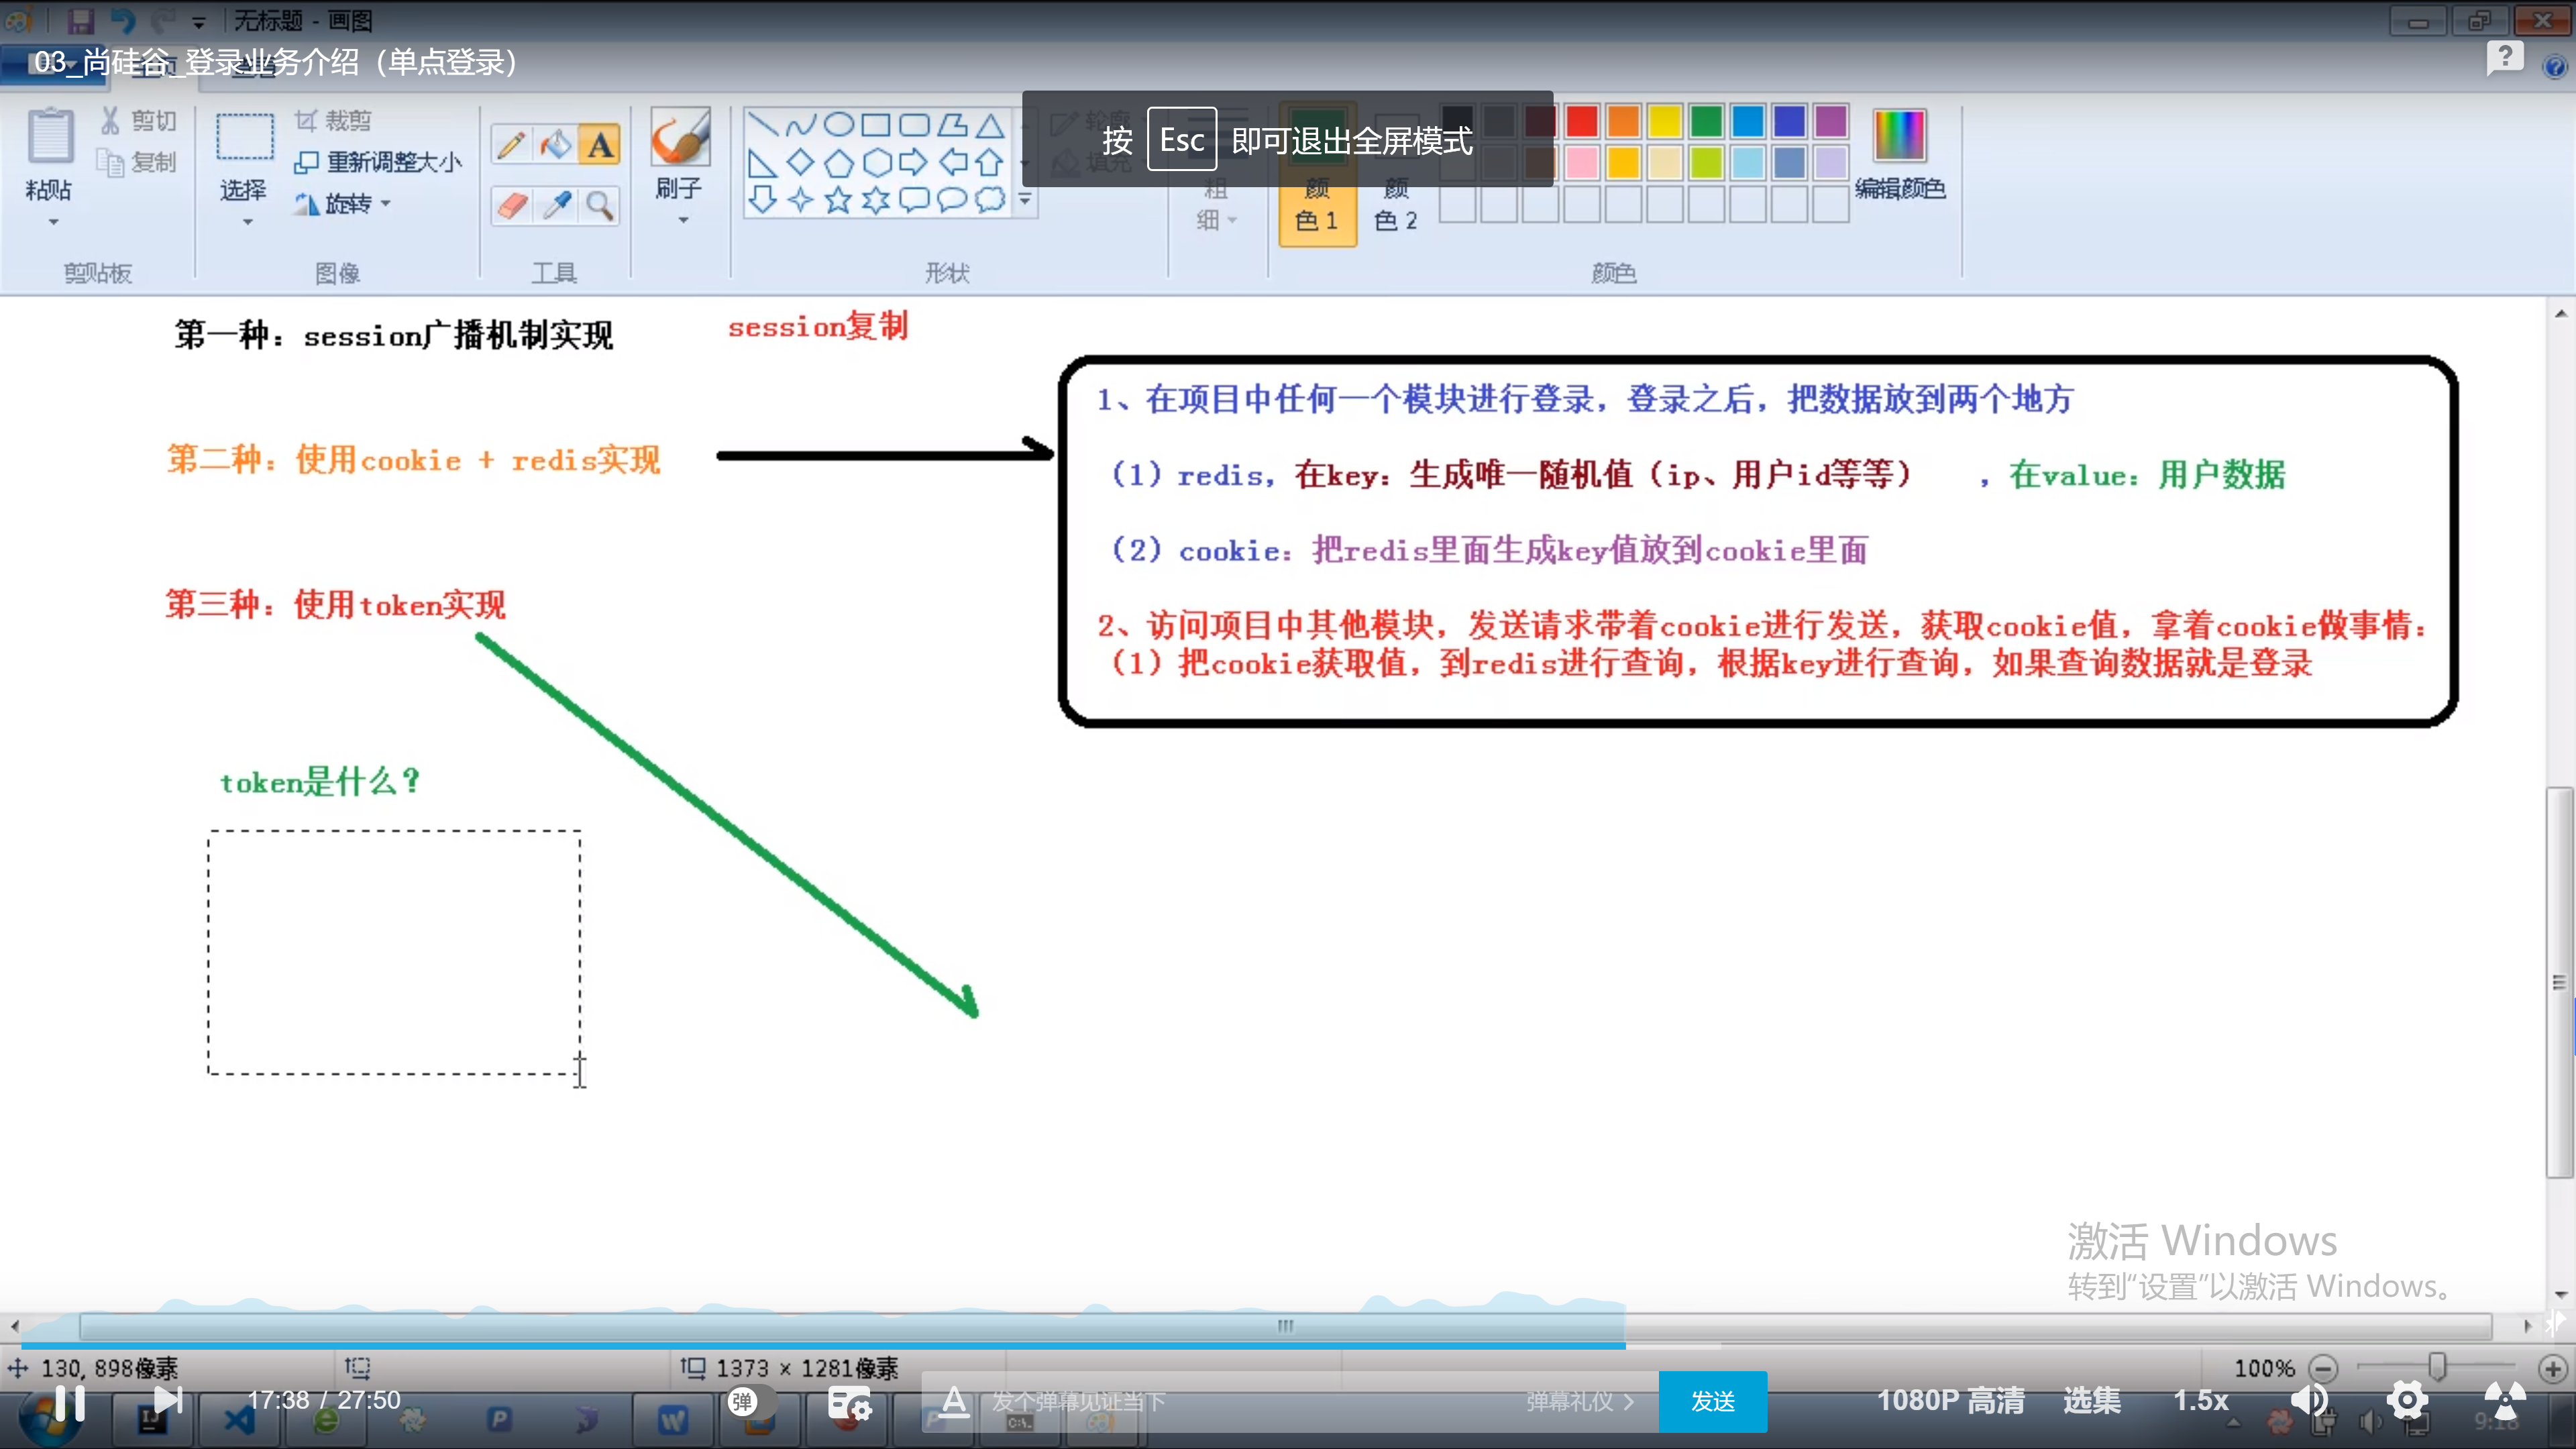Expand the Brushes dropdown arrow
The image size is (2576, 1449).
683,220
